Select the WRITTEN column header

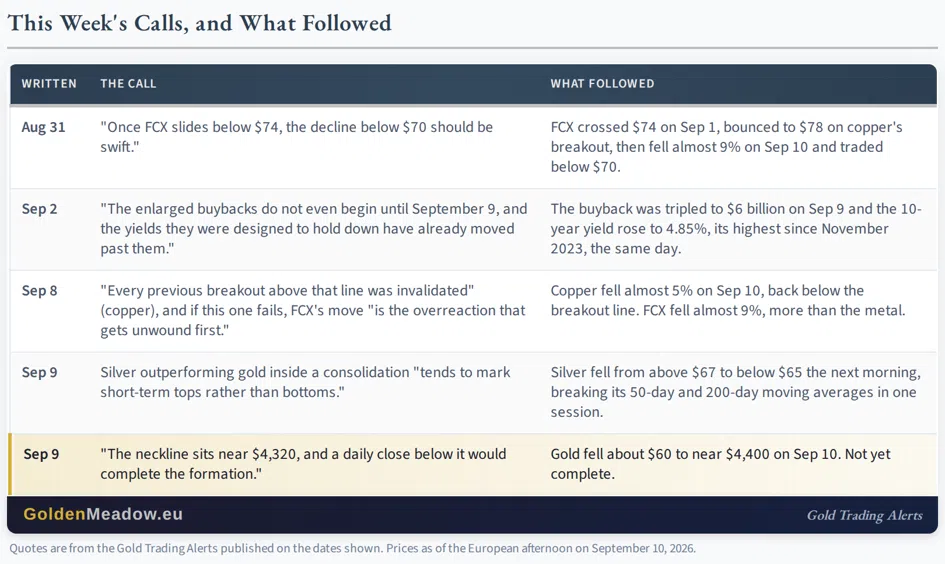point(49,84)
